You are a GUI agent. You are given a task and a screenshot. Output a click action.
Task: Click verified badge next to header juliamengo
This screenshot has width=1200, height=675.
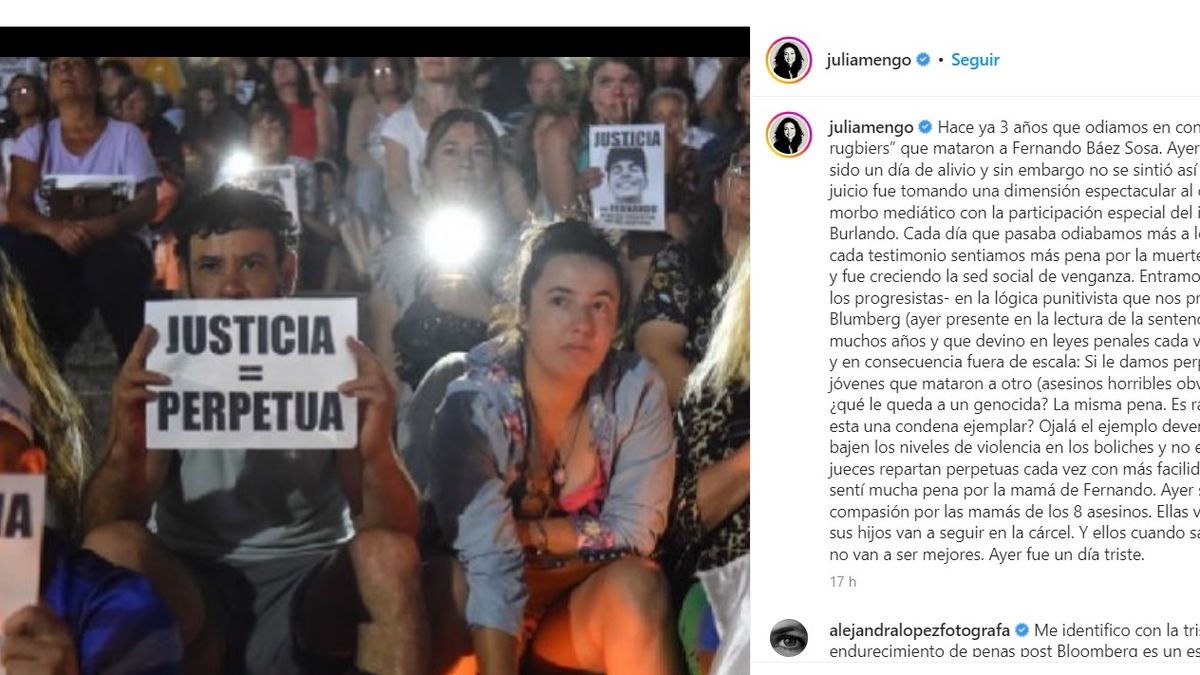pos(923,60)
